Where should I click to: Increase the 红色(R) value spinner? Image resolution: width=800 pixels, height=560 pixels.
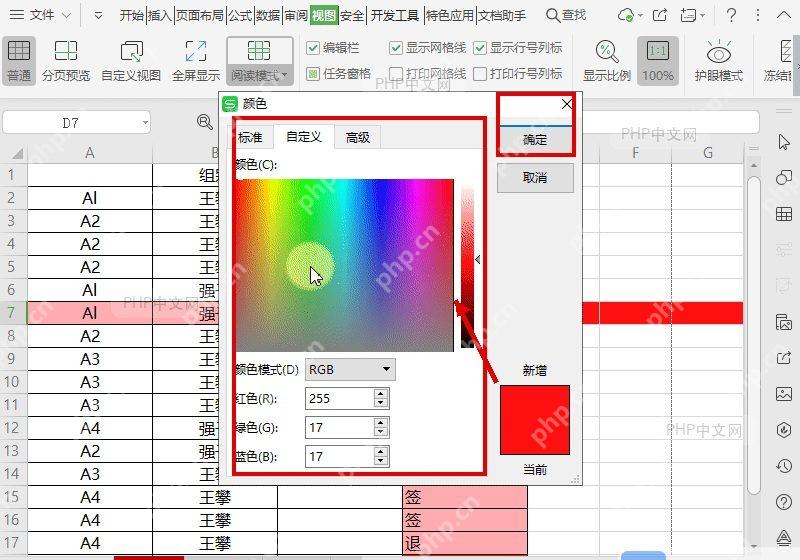[381, 393]
